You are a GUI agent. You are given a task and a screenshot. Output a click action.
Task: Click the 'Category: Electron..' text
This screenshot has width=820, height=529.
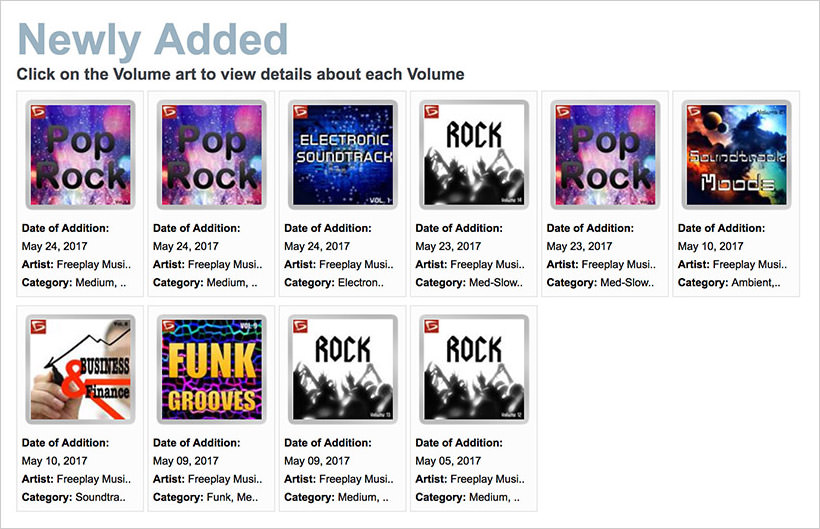coord(334,283)
